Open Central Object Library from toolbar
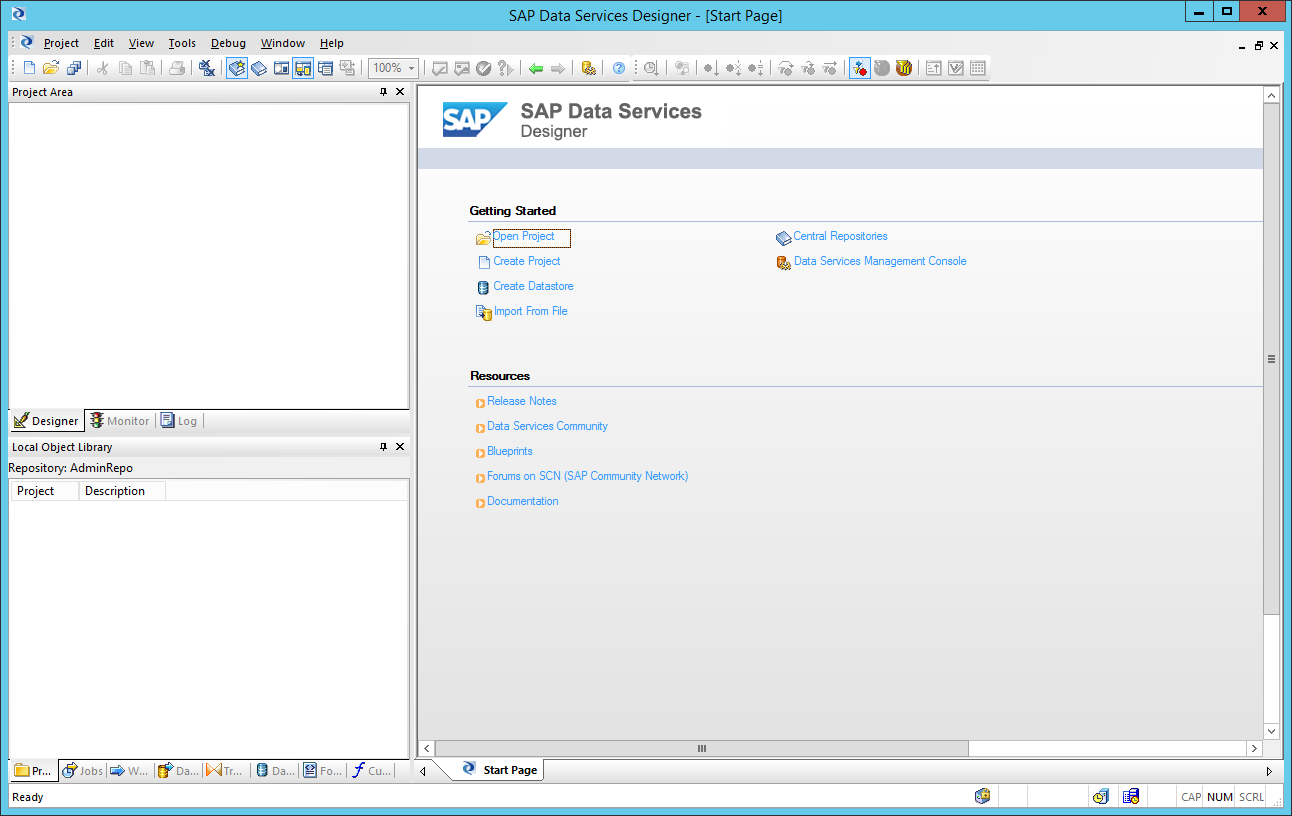 [x=259, y=68]
